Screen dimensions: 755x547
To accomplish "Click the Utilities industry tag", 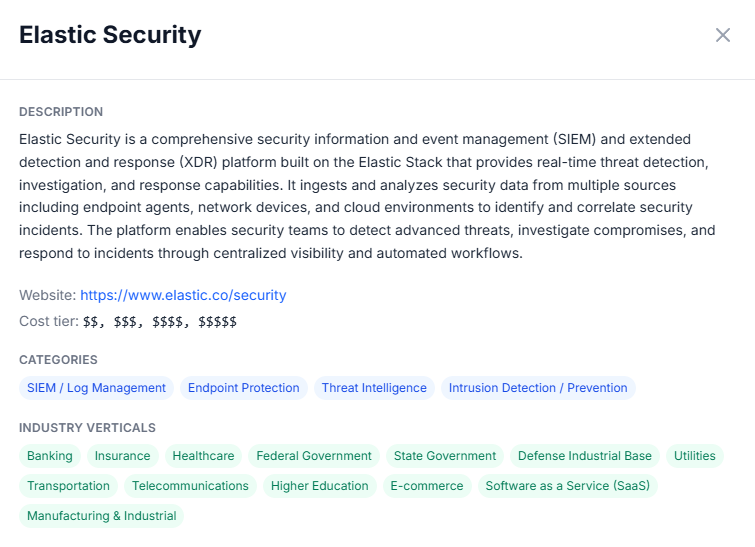I will (695, 456).
